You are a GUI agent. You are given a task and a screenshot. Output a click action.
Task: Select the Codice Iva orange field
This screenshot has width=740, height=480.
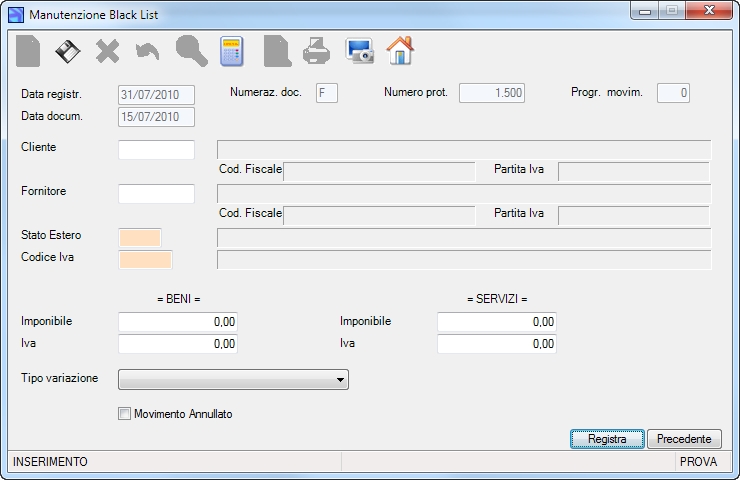(145, 260)
